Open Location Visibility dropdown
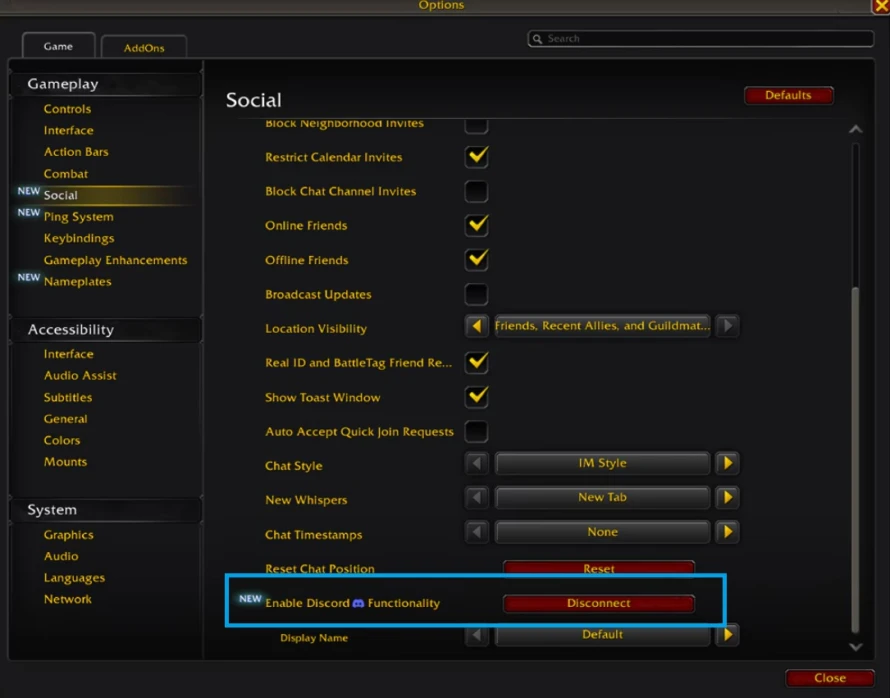The width and height of the screenshot is (890, 698). pos(602,326)
